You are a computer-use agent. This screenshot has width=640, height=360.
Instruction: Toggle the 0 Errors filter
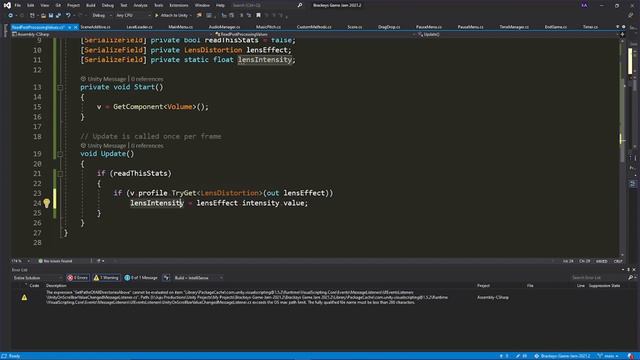[x=78, y=278]
